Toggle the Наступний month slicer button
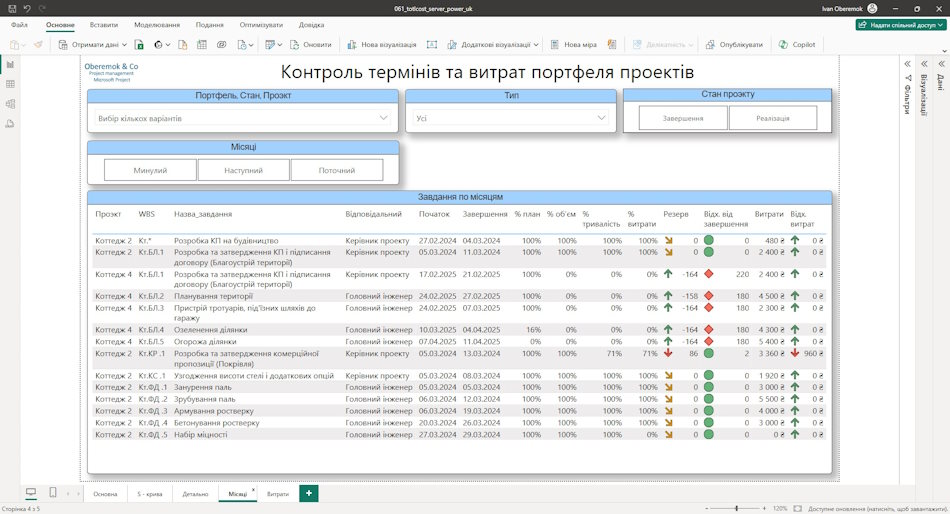The height and width of the screenshot is (514, 950). tap(244, 170)
